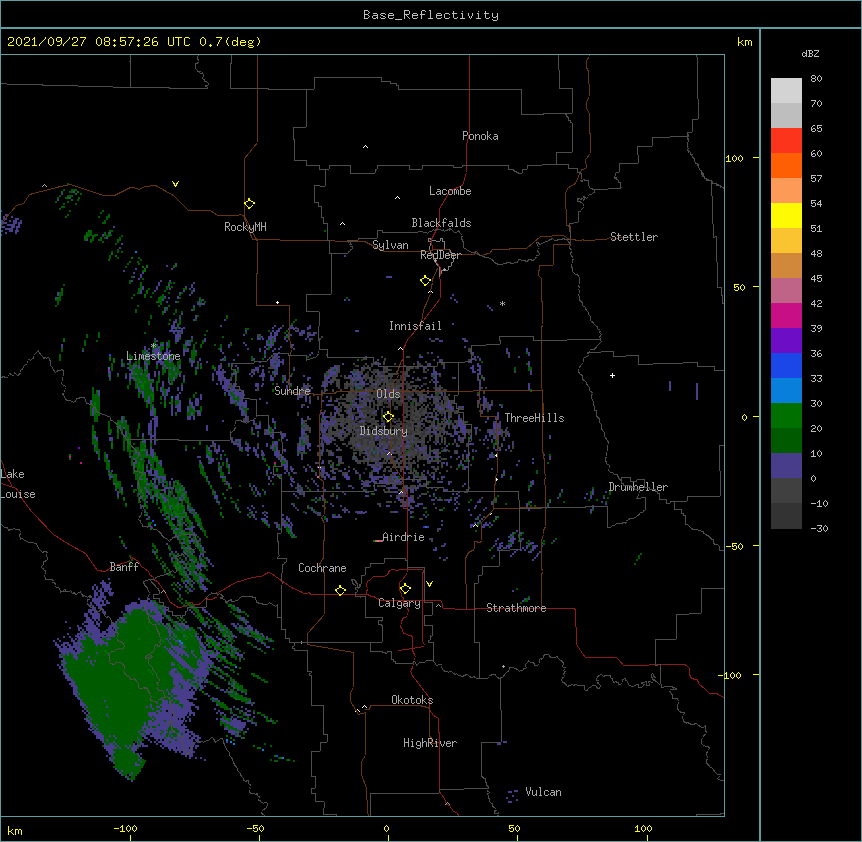Select the magenta 42-39 dBZ swatch
The height and width of the screenshot is (842, 862).
pyautogui.click(x=786, y=316)
